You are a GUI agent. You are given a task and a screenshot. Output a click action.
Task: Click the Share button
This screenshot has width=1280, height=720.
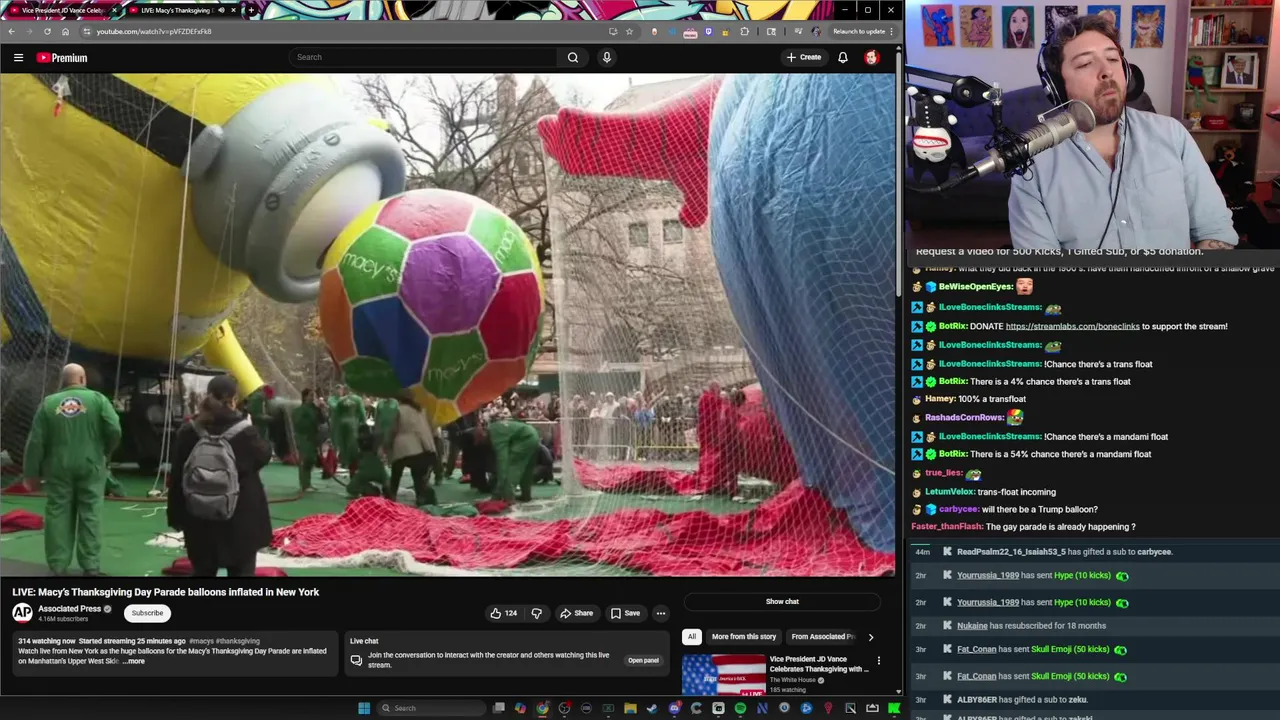[x=577, y=613]
